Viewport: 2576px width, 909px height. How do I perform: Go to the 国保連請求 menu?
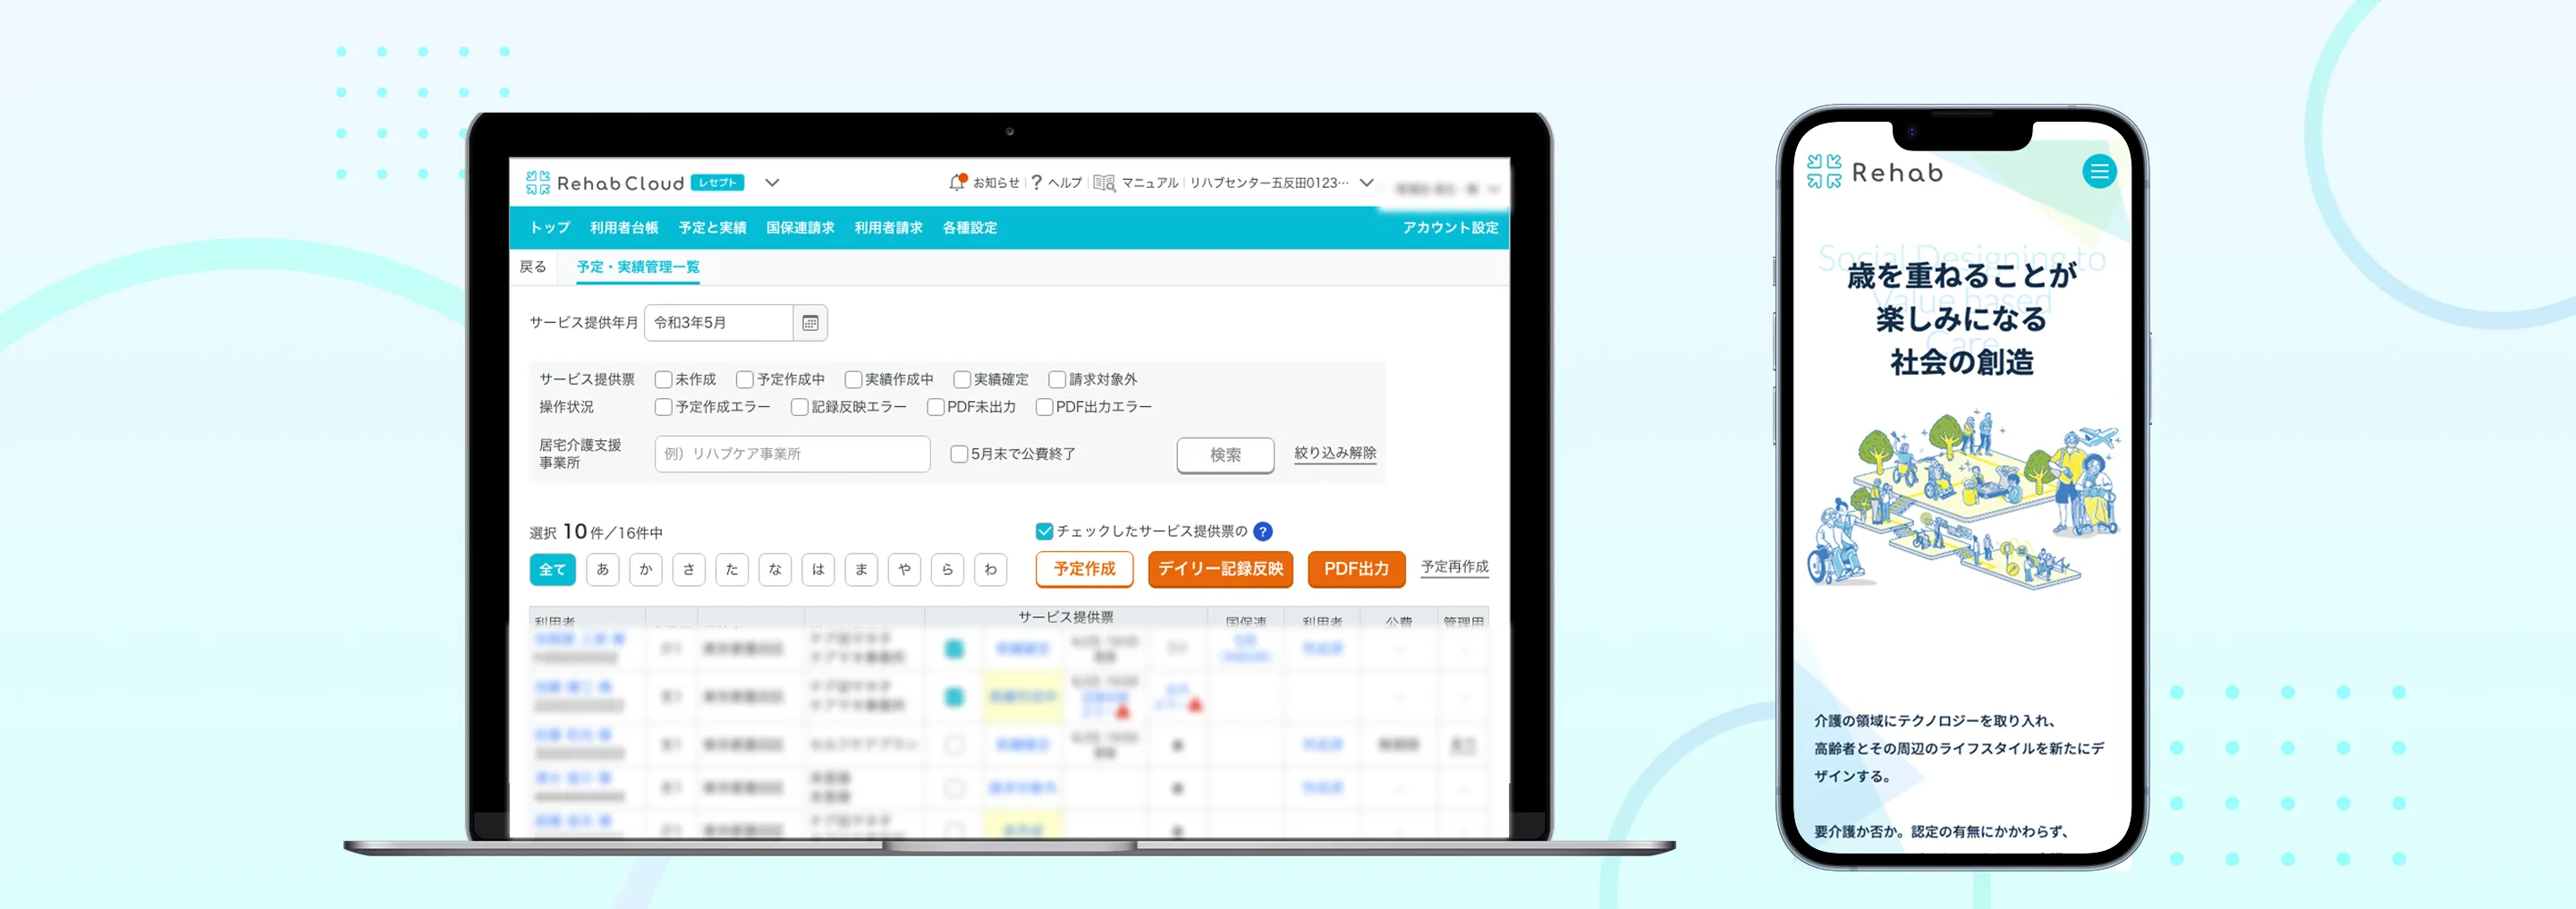(x=800, y=228)
